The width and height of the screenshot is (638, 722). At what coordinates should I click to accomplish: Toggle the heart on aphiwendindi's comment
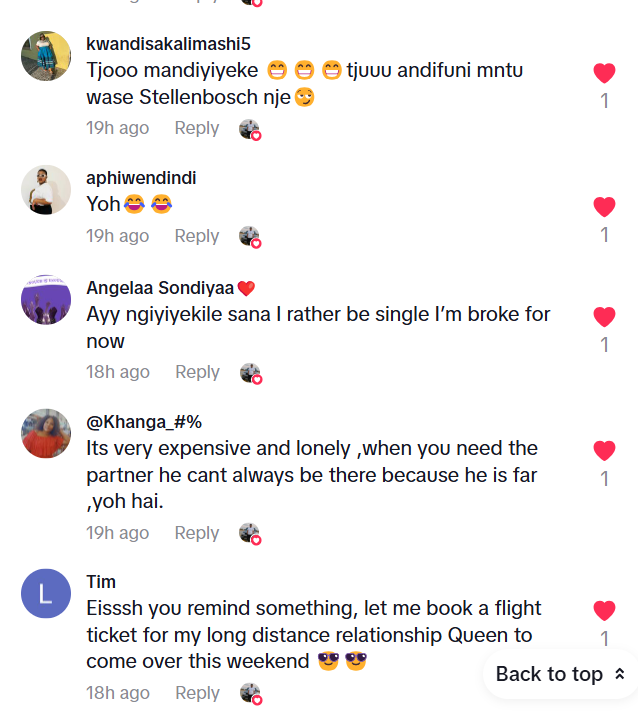604,207
